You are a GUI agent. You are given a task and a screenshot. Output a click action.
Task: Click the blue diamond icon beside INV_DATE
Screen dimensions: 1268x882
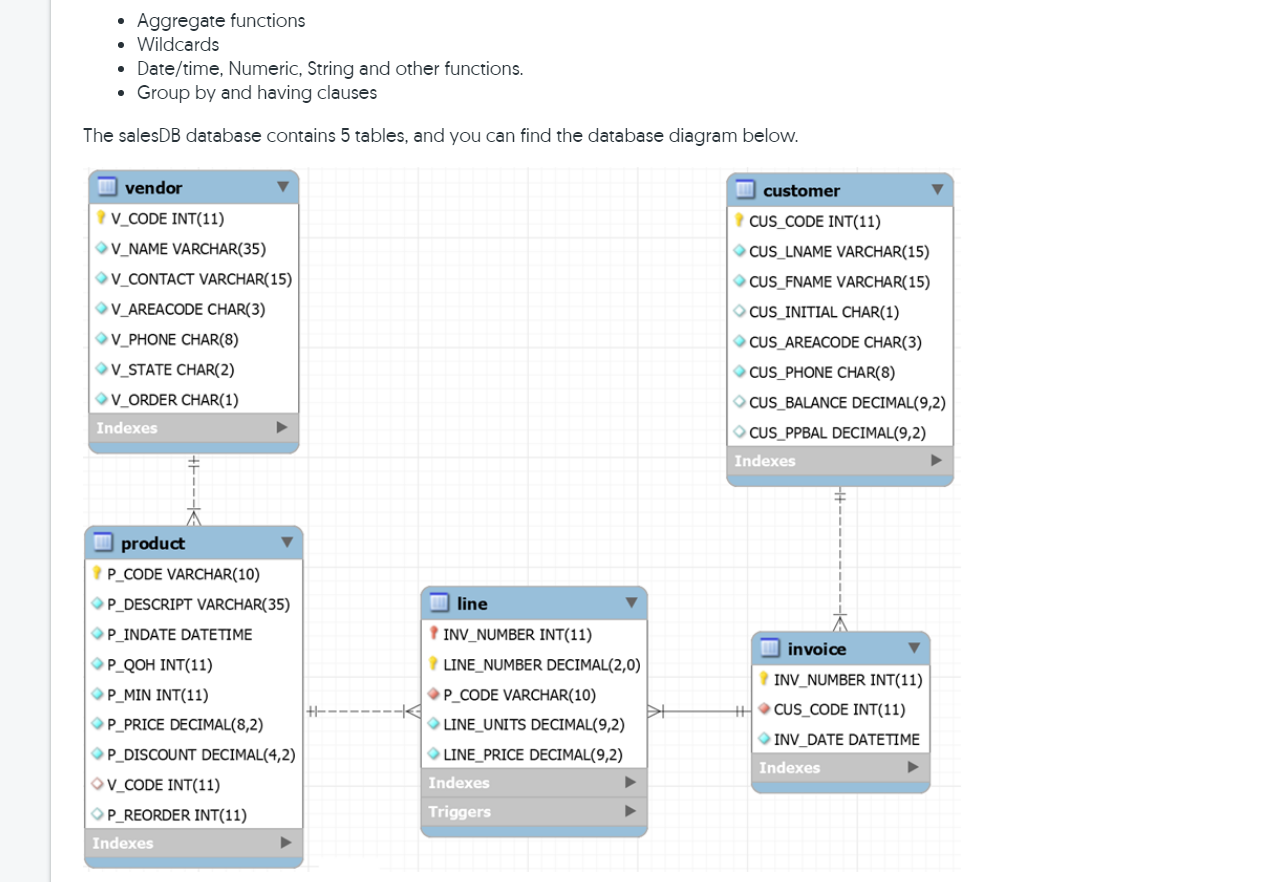tap(764, 739)
